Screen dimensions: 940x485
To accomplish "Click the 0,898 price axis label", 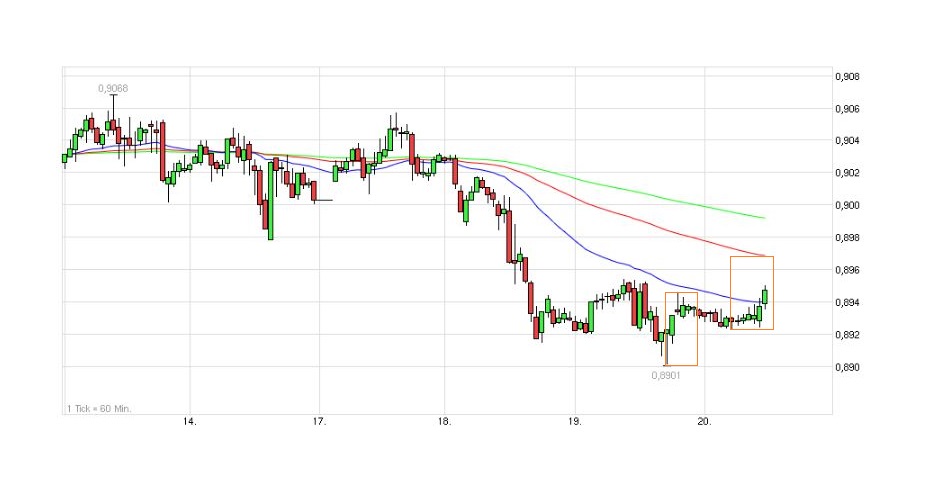I will pyautogui.click(x=848, y=238).
